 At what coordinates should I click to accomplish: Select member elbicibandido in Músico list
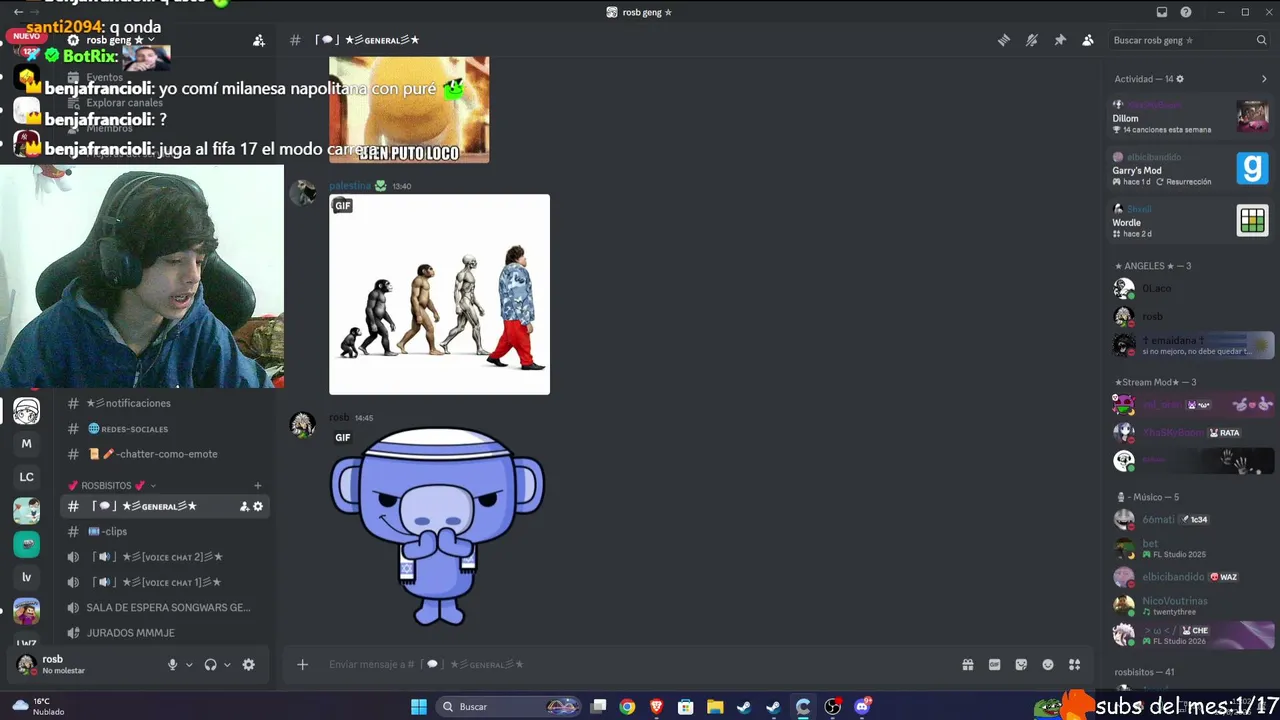[1191, 577]
